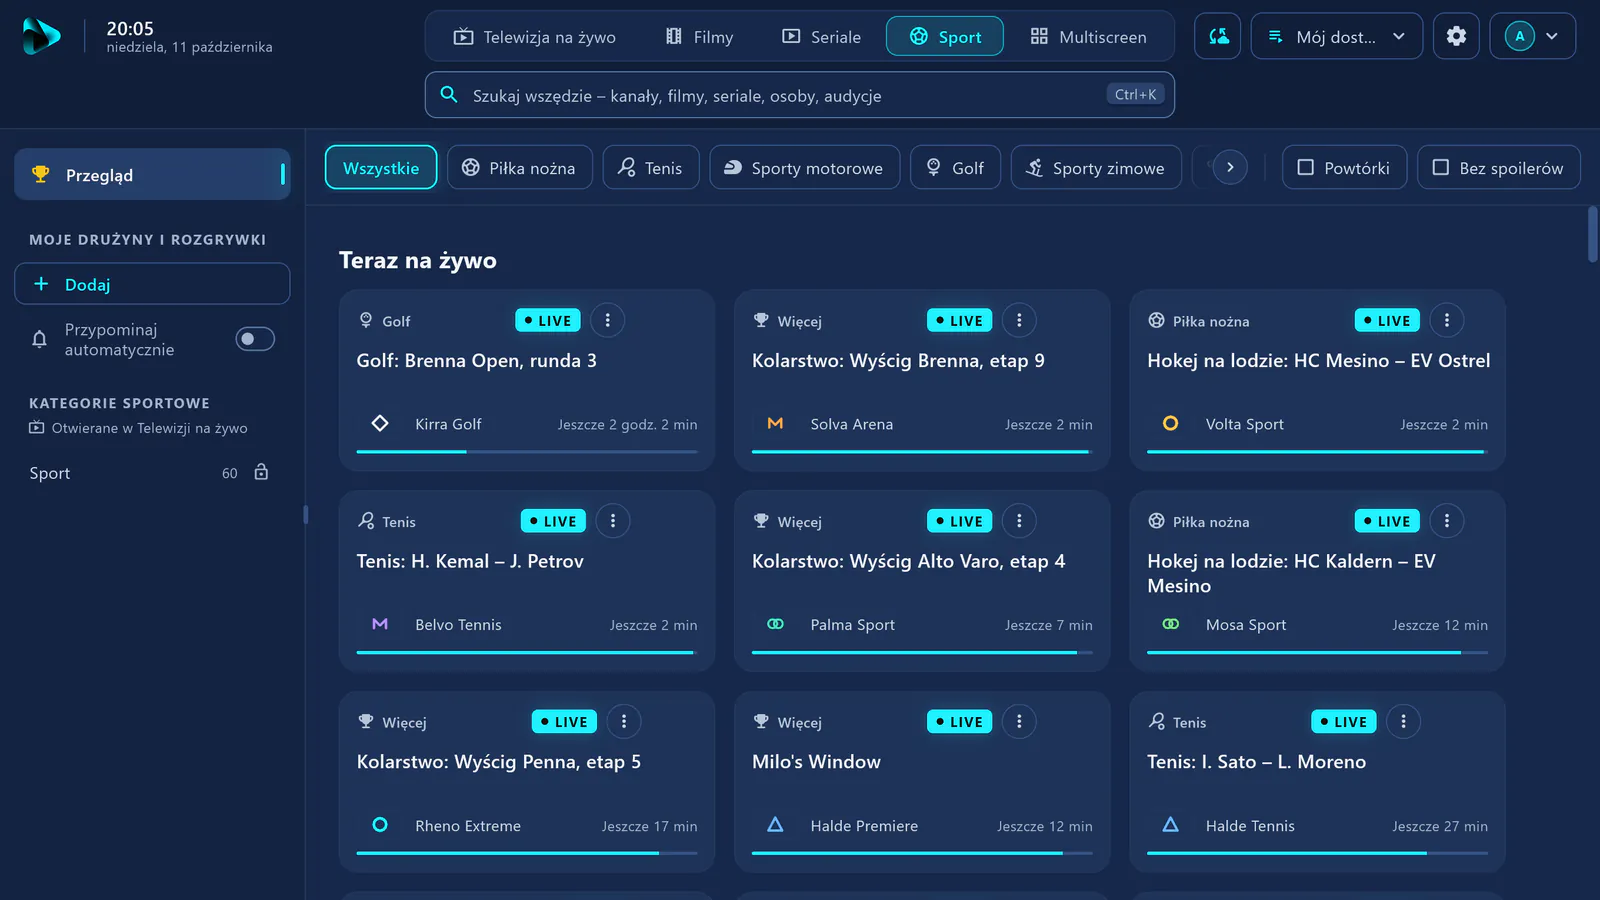Click the Dodaj button in sidebar
The width and height of the screenshot is (1600, 900).
152,284
